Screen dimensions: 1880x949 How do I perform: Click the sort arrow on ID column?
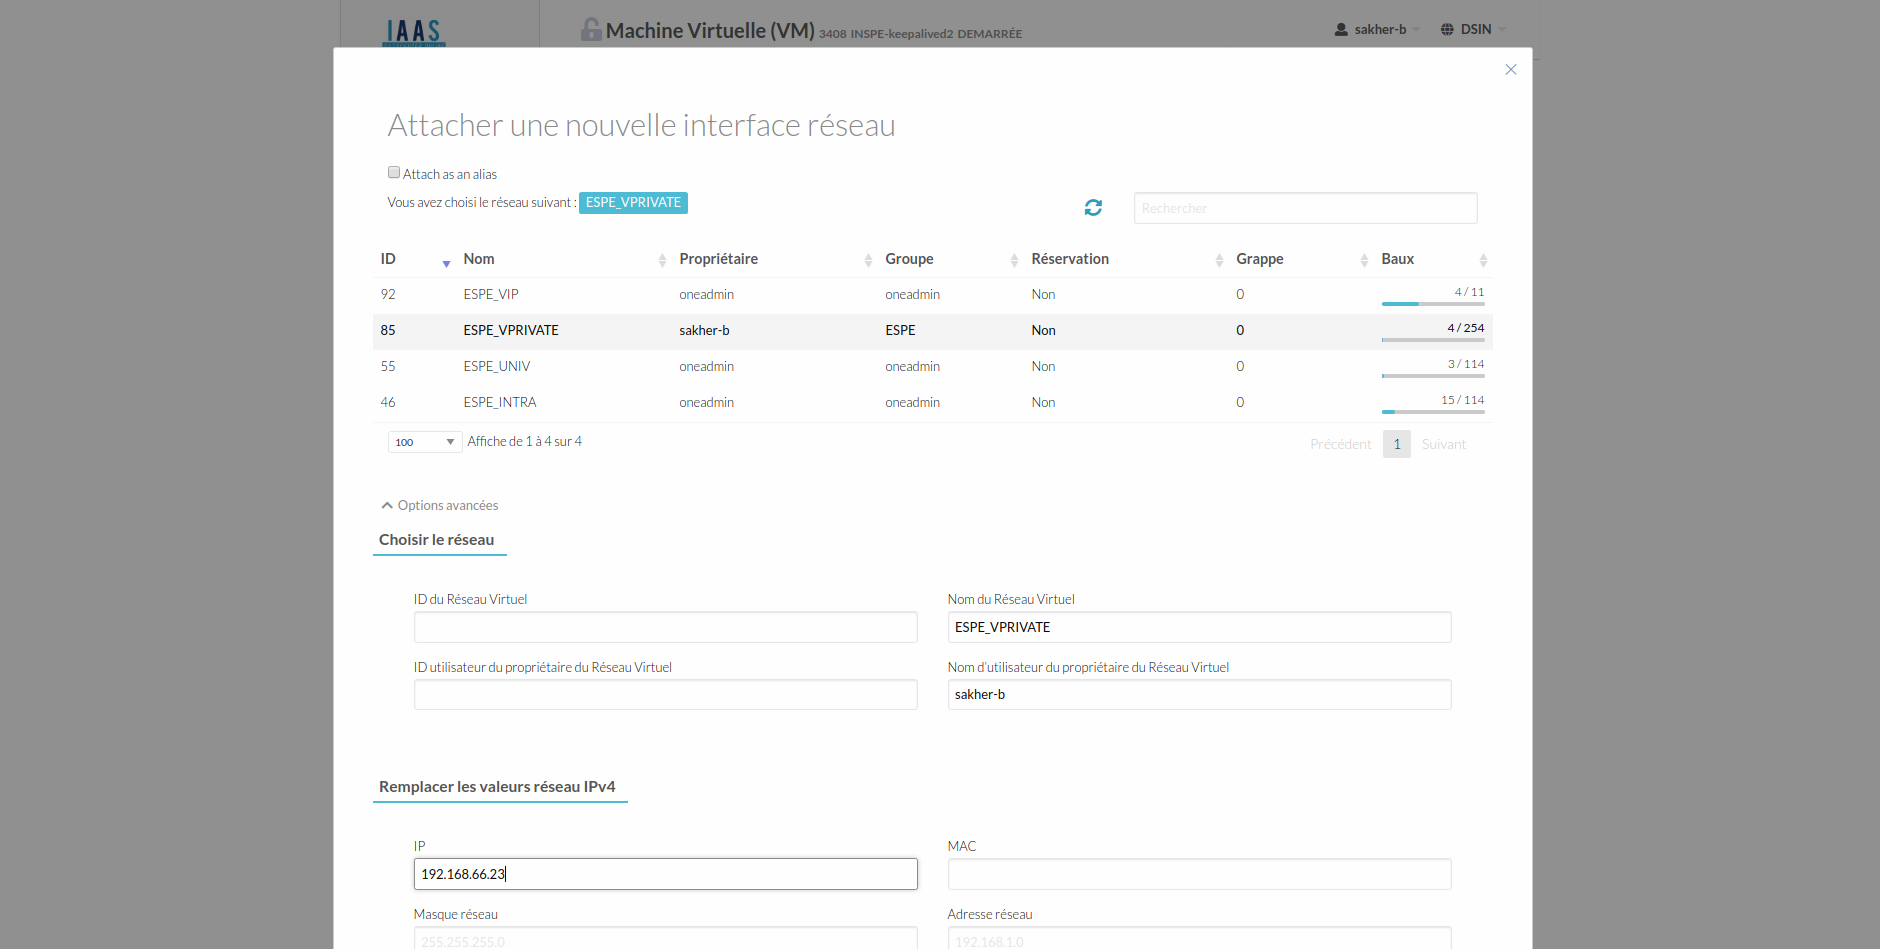(x=446, y=261)
